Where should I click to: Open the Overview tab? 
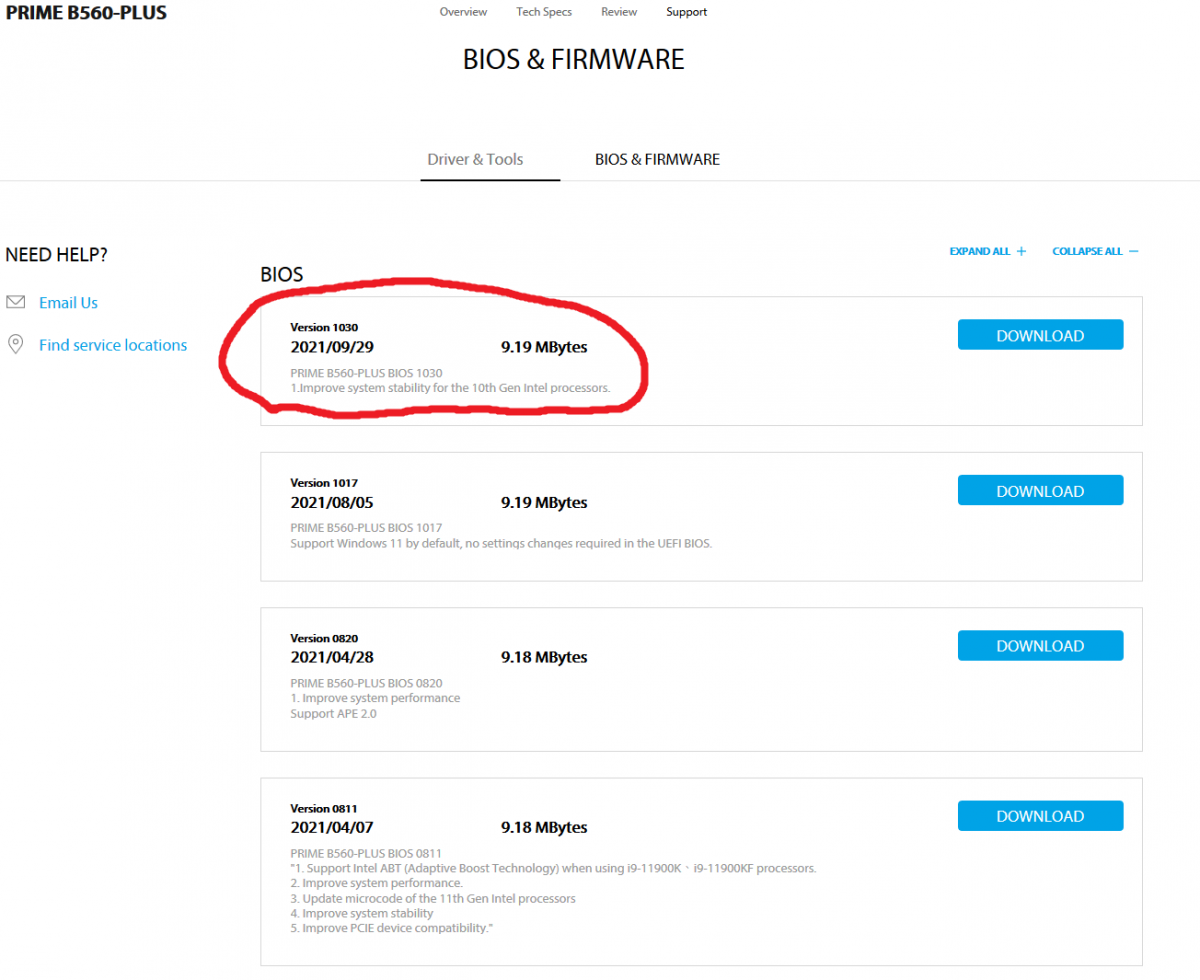(x=463, y=12)
